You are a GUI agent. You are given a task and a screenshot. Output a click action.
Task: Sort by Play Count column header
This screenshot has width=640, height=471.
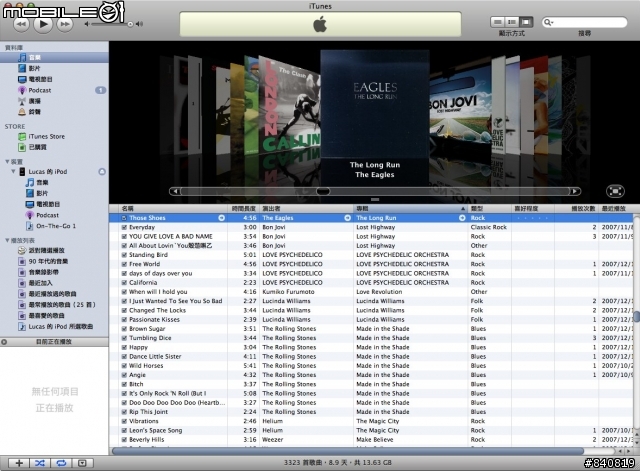click(576, 209)
